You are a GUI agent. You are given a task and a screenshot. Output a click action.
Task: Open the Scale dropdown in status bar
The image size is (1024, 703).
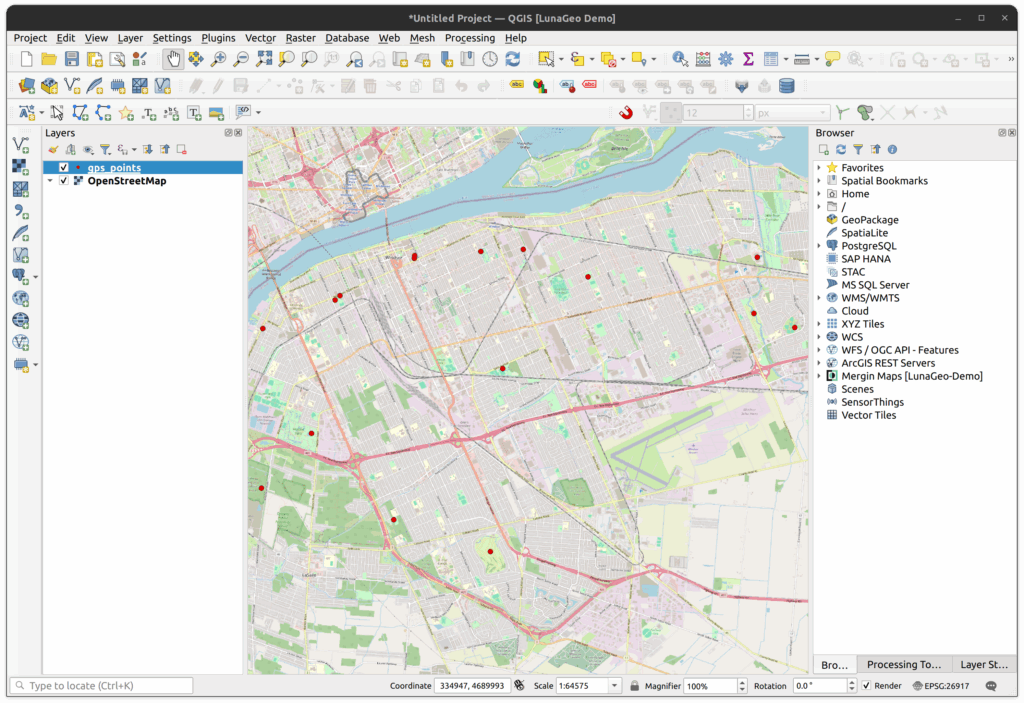click(613, 686)
